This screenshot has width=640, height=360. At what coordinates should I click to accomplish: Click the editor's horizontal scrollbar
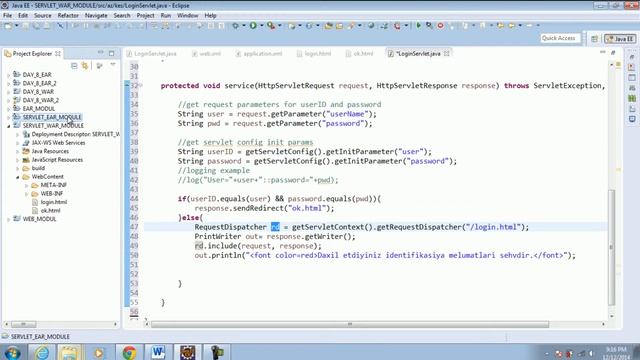[350, 324]
